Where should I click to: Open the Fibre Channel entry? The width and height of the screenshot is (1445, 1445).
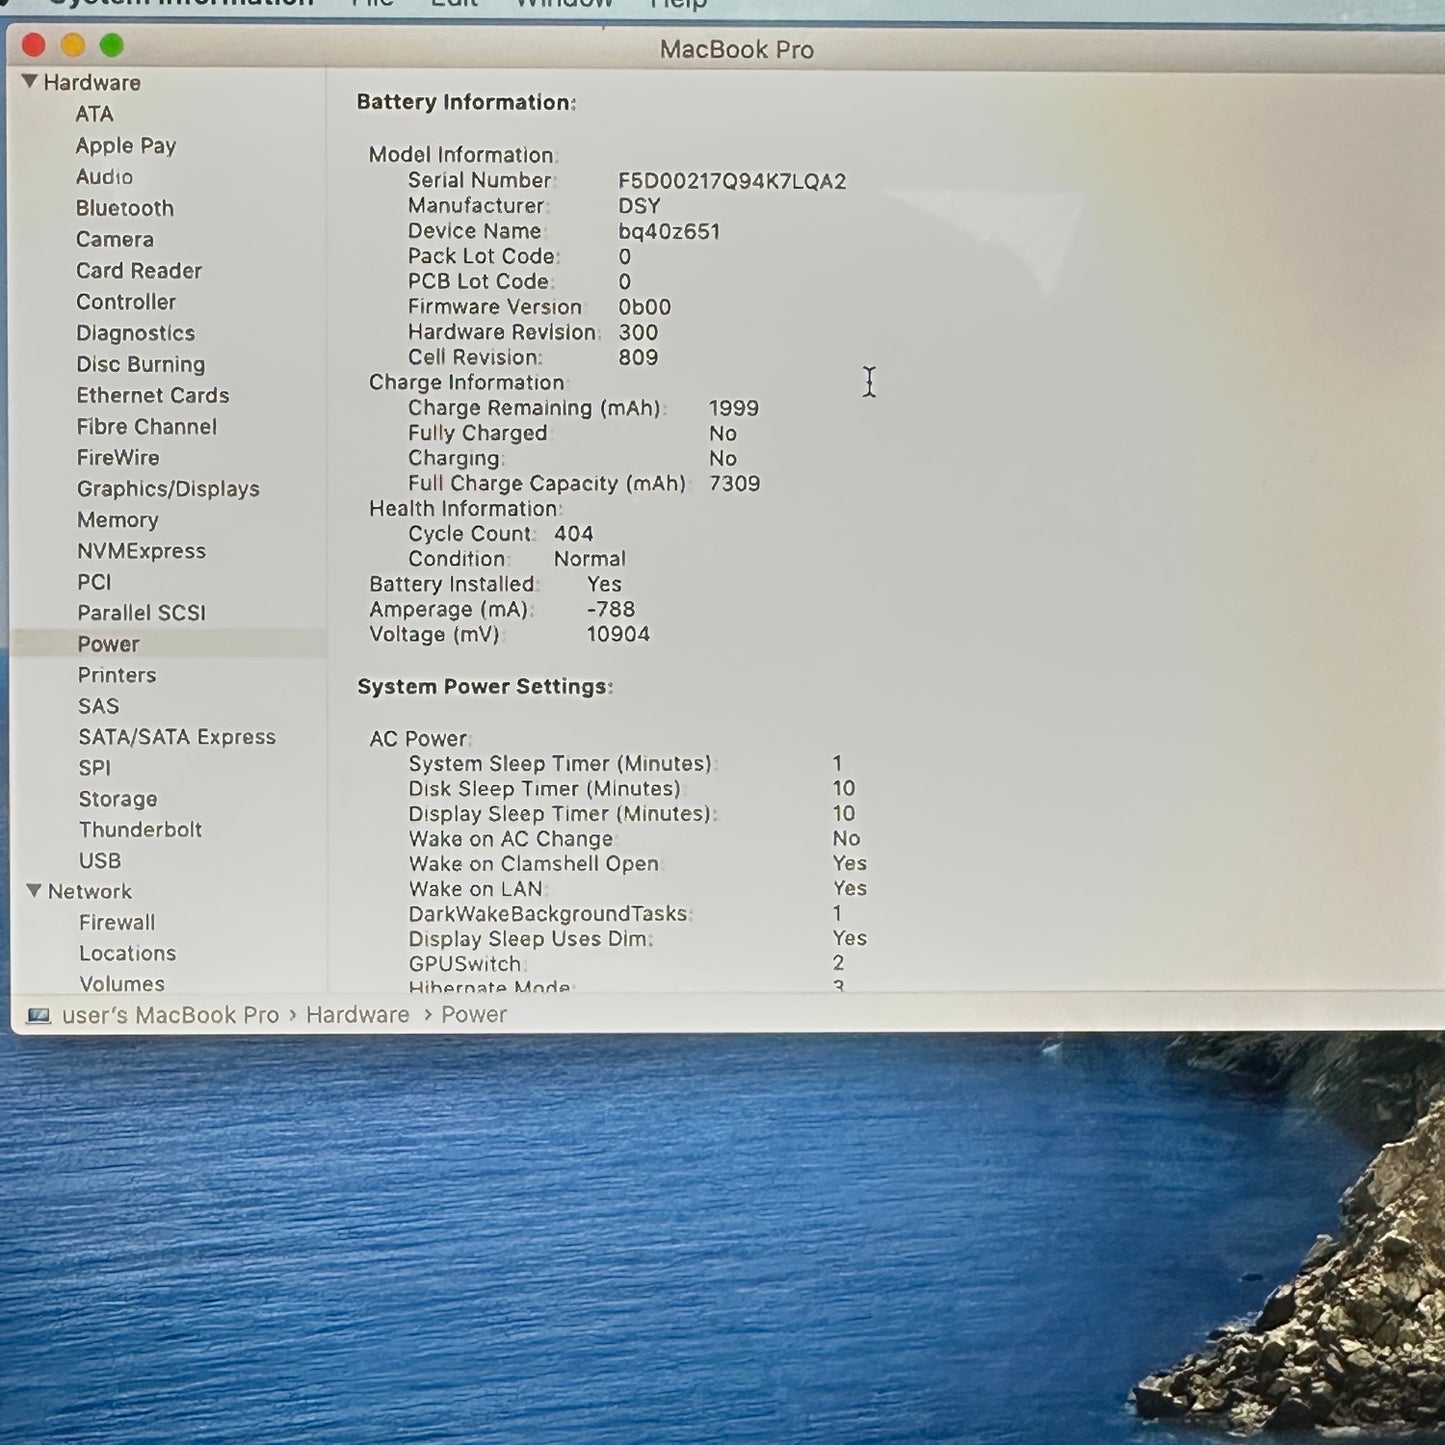click(x=147, y=426)
